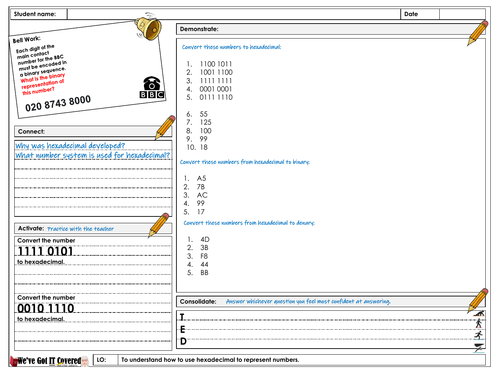Click hexadecimal value 3B
The height and width of the screenshot is (375, 500).
pyautogui.click(x=204, y=248)
